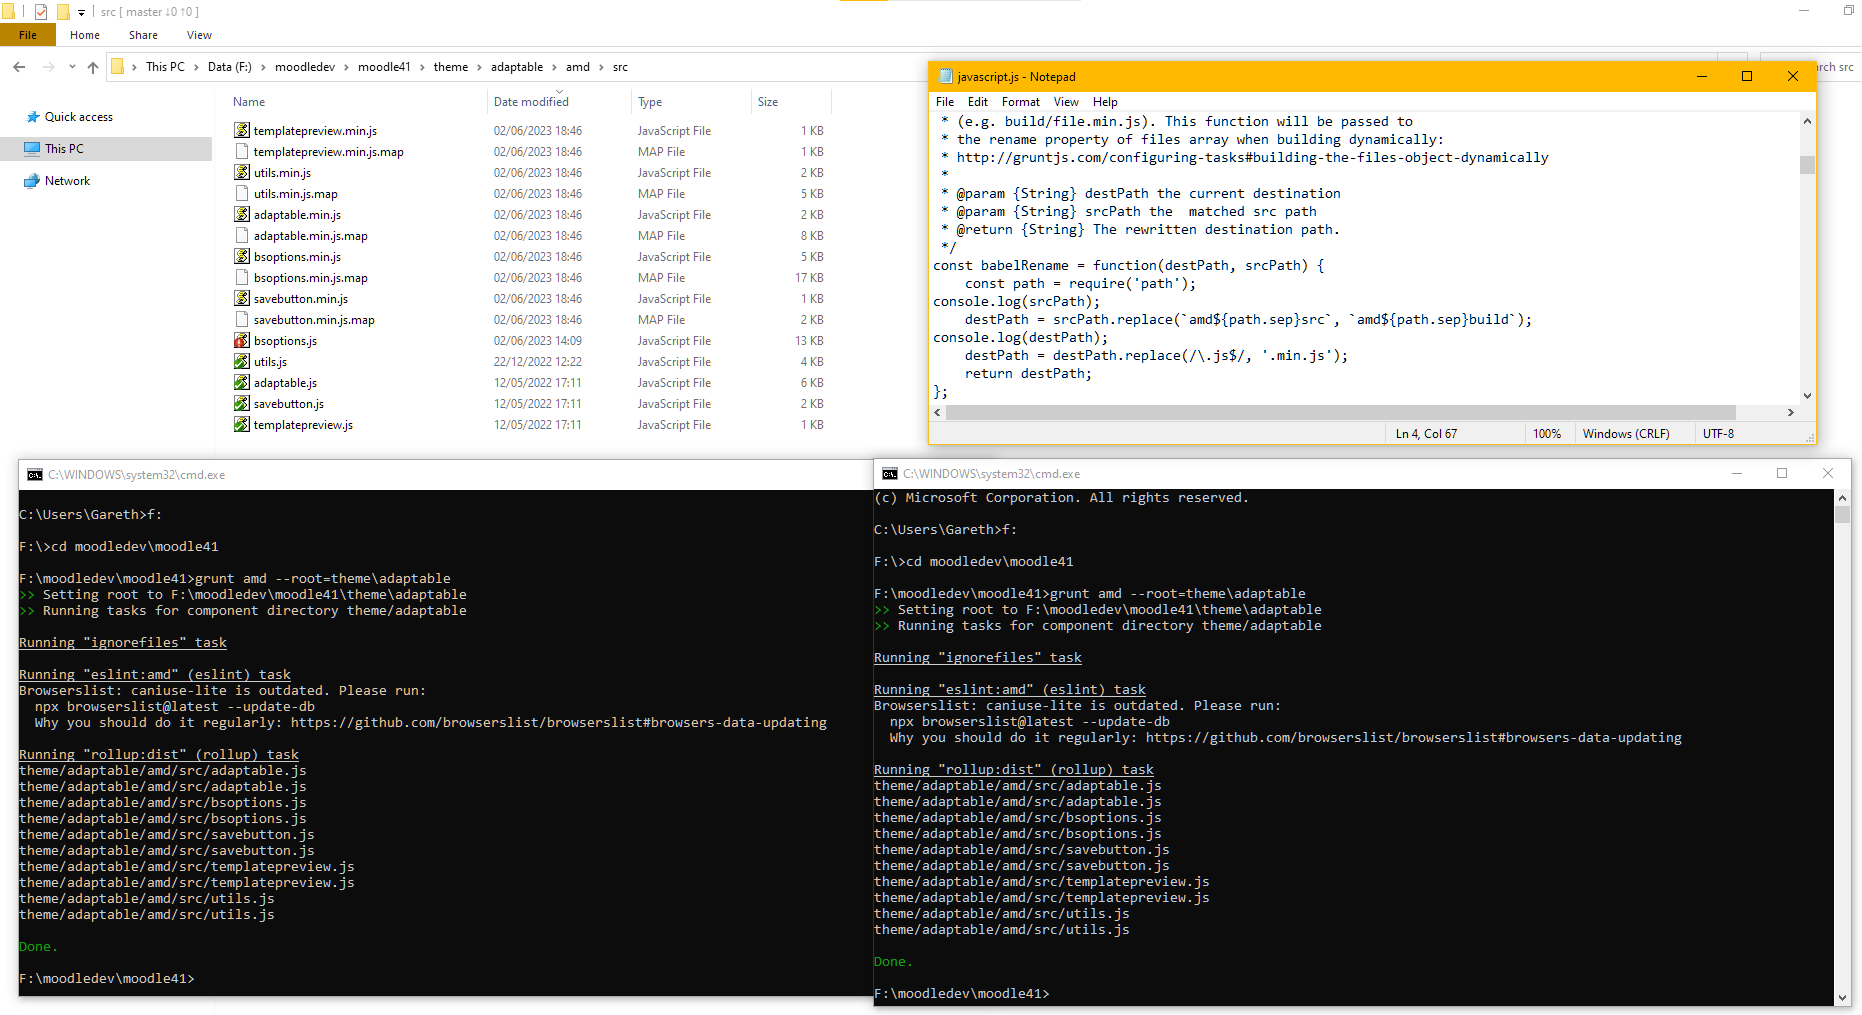
Task: Click Notepad scroll down arrow
Action: click(1807, 396)
